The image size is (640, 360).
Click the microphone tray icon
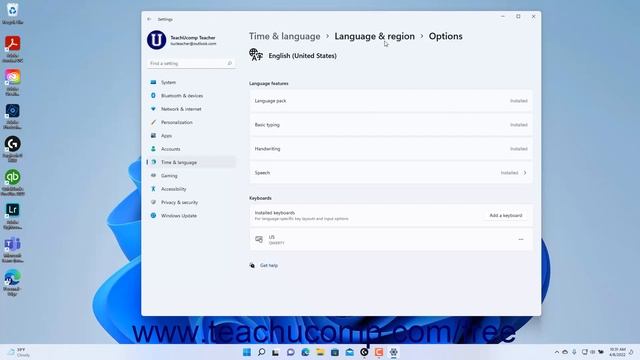[574, 352]
